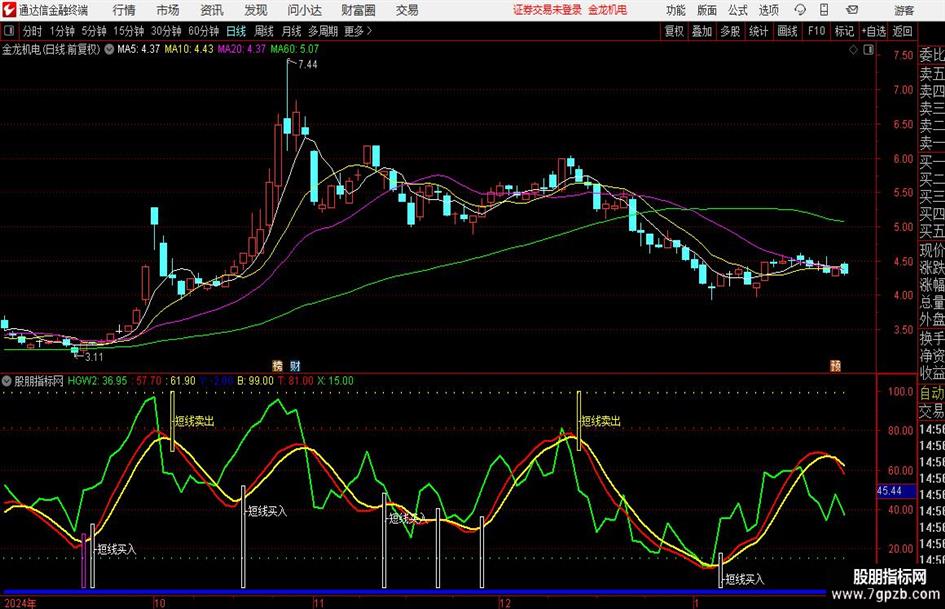Click the 榜 marker icon on the chart
The width and height of the screenshot is (945, 609).
(x=278, y=365)
